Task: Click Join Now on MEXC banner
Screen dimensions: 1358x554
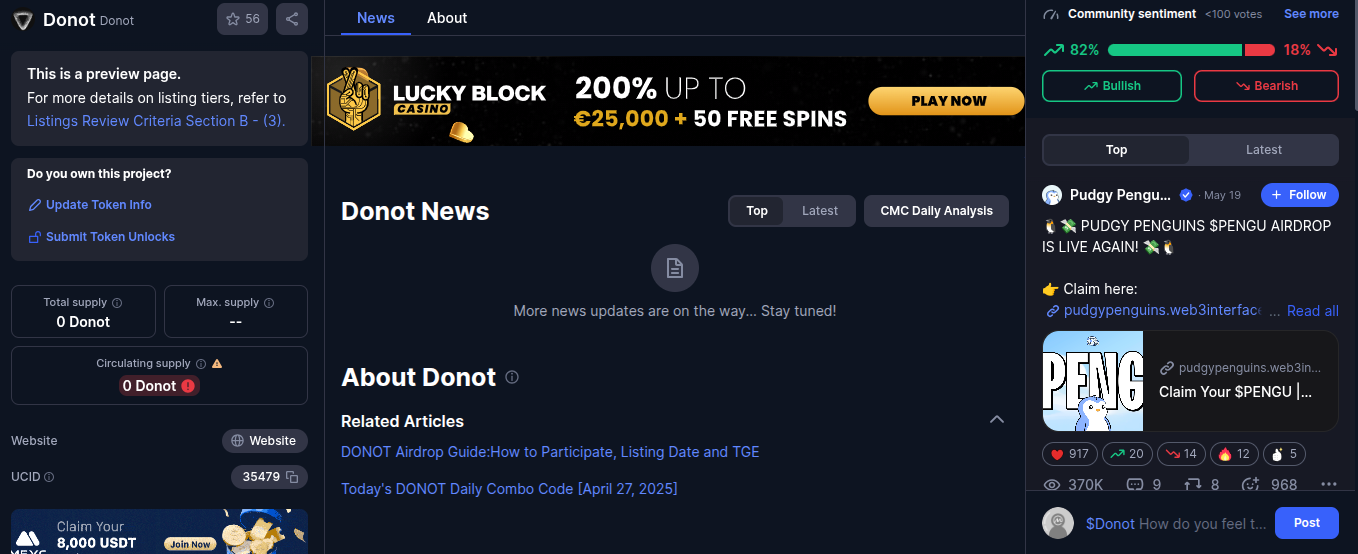Action: point(190,544)
